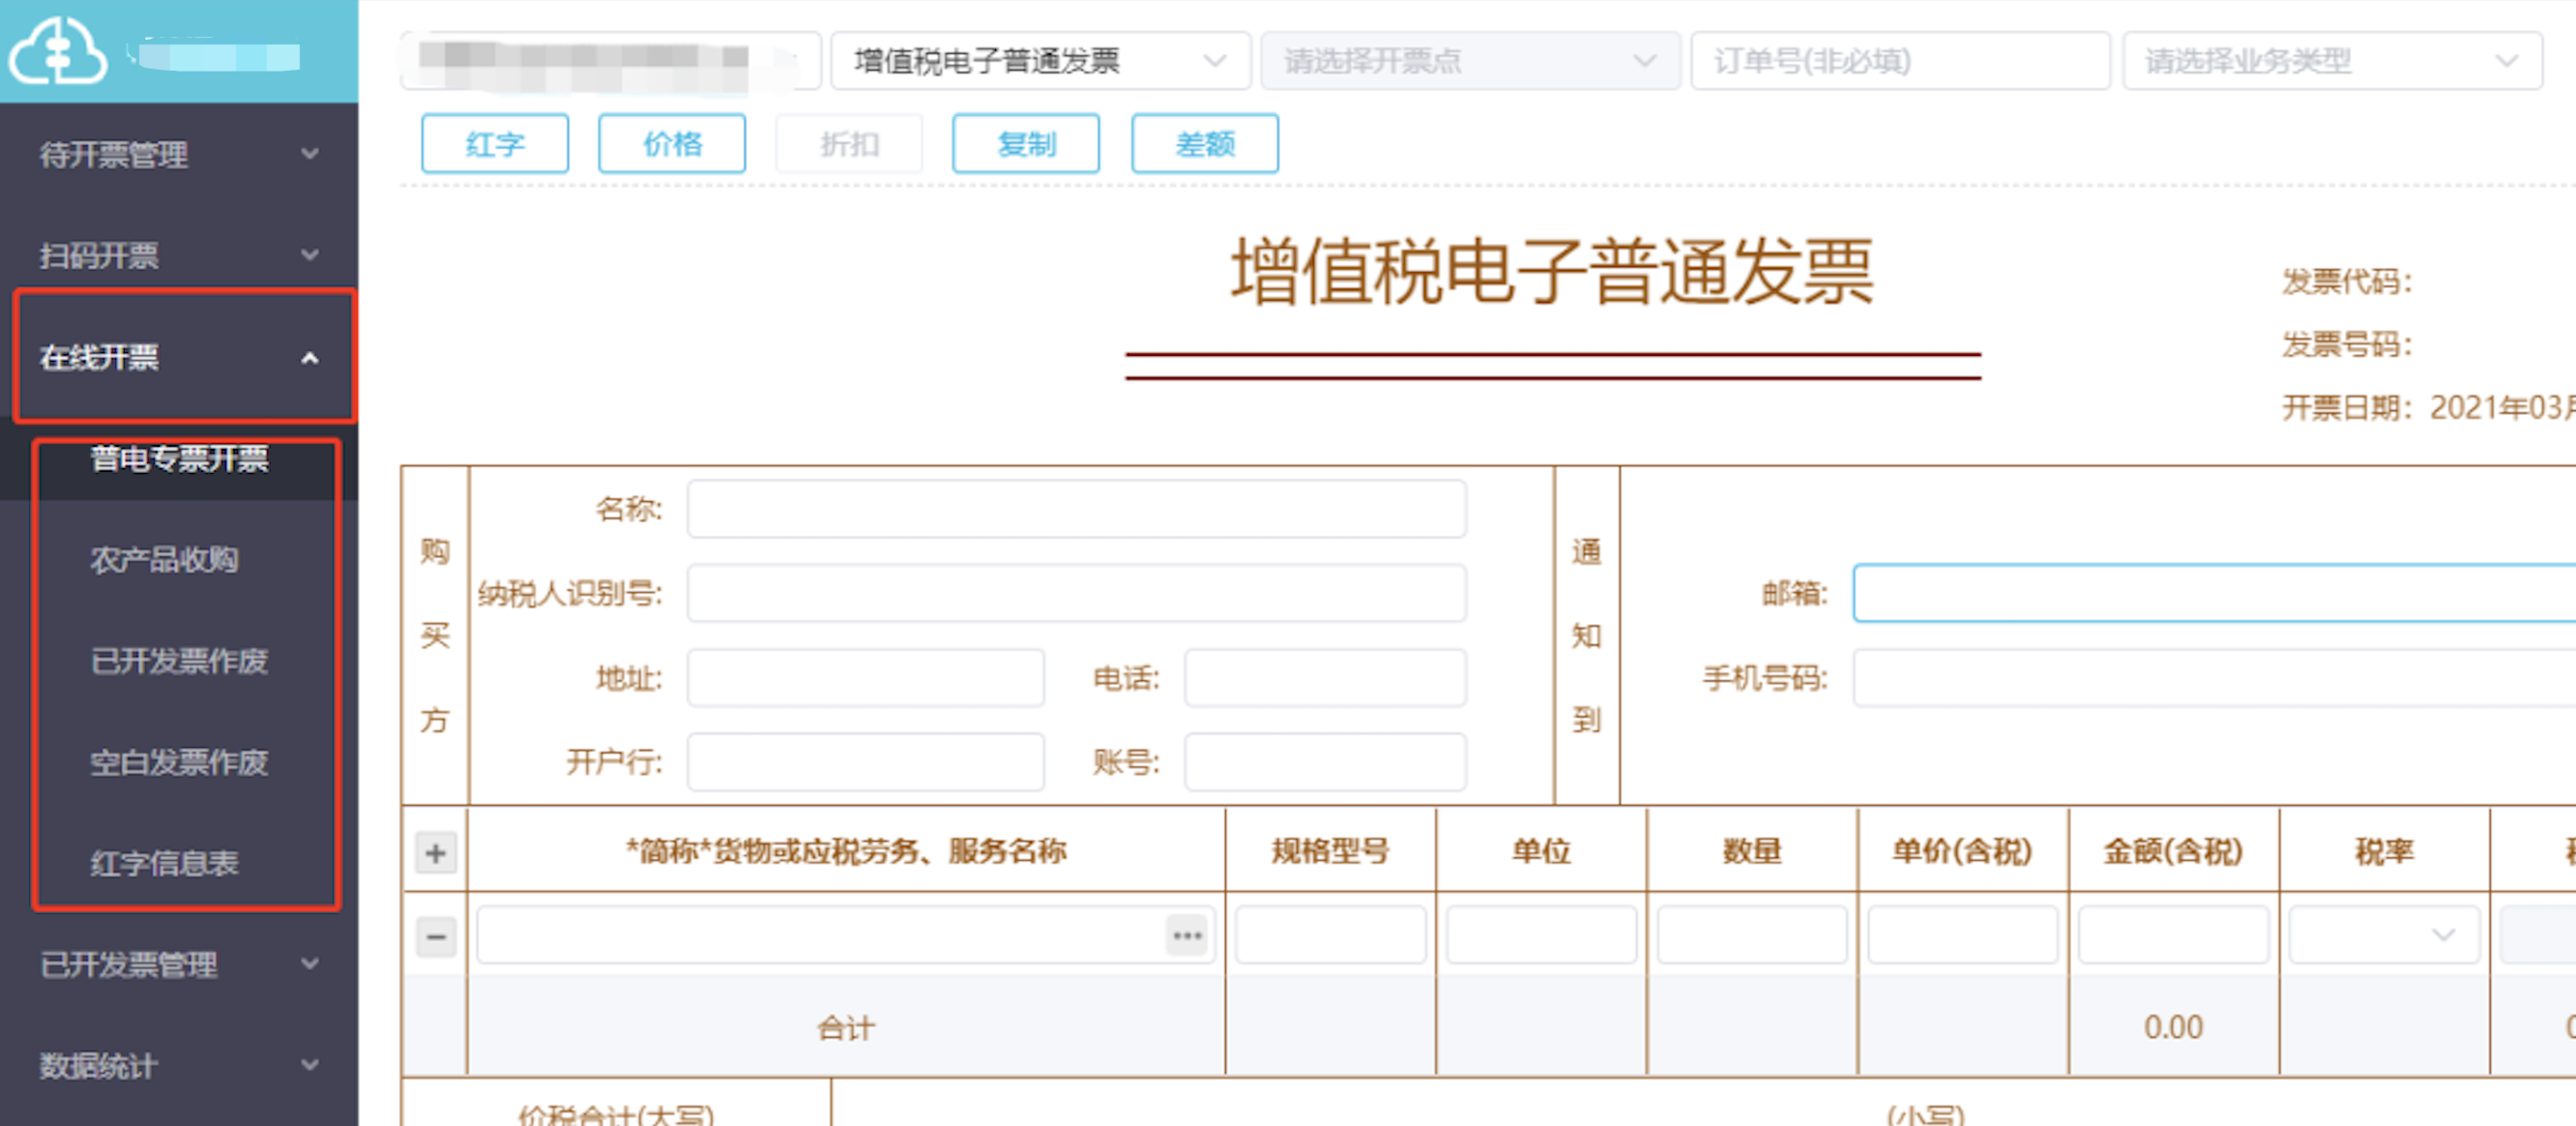2576x1126 pixels.
Task: Click the 复制 button
Action: [x=1026, y=144]
